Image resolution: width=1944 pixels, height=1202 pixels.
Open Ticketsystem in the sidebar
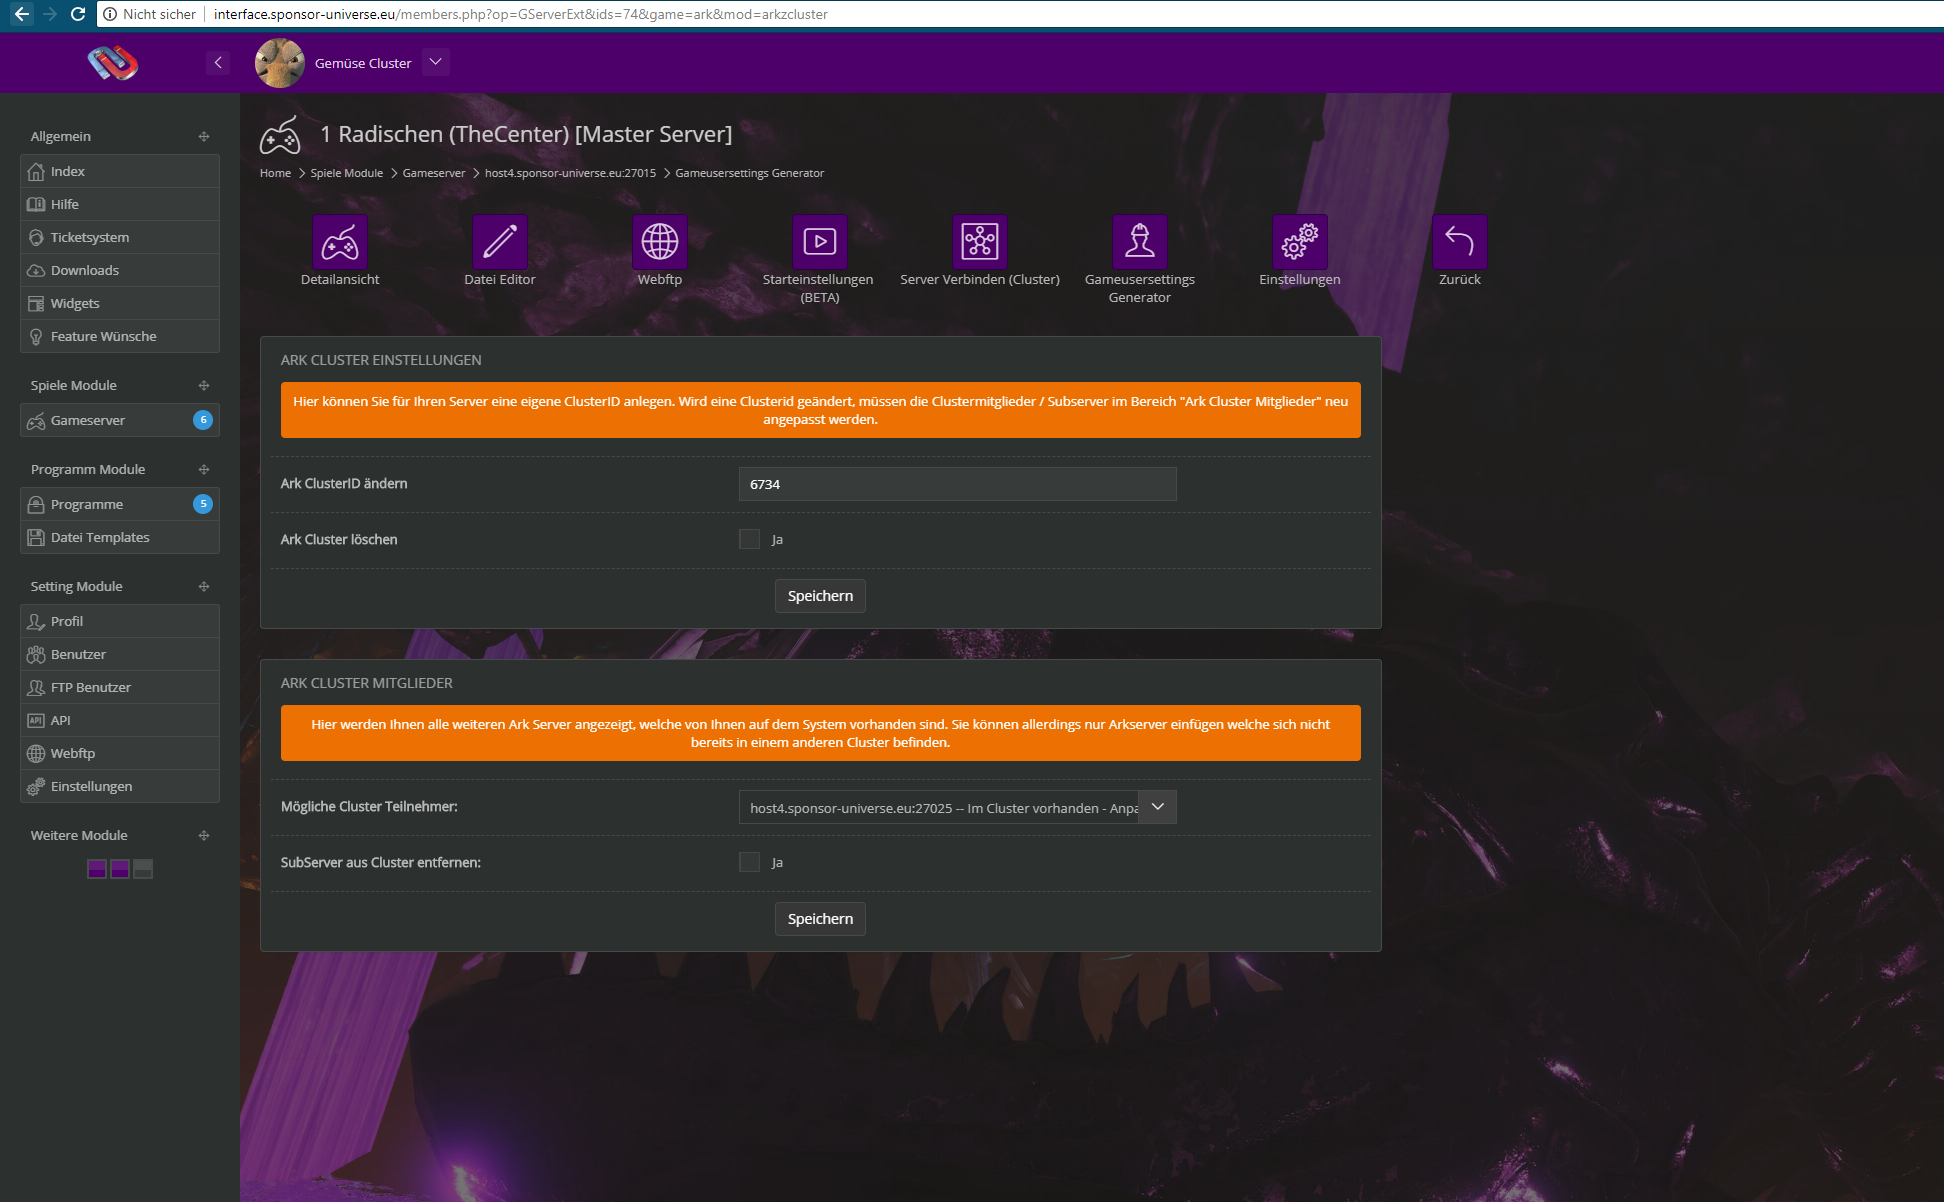click(120, 237)
